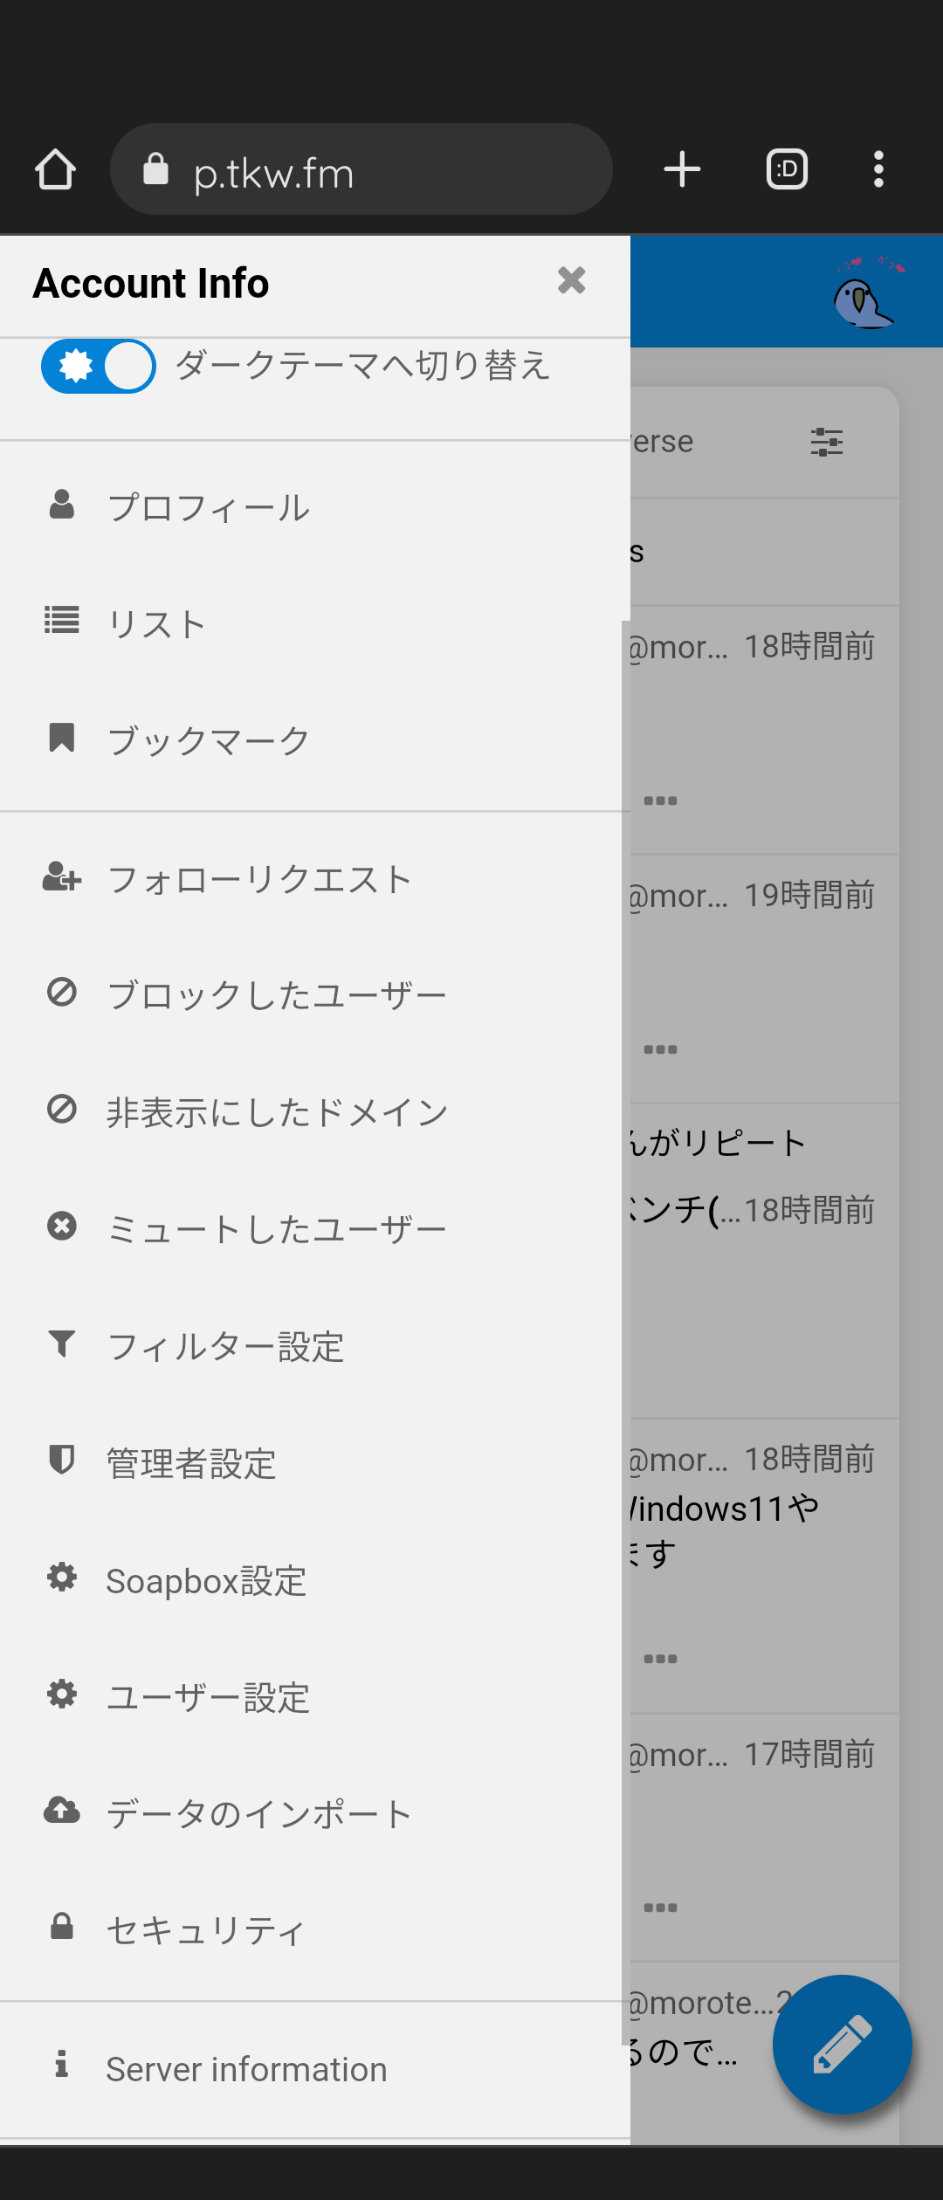Open Server information link
The width and height of the screenshot is (943, 2200).
point(246,2069)
